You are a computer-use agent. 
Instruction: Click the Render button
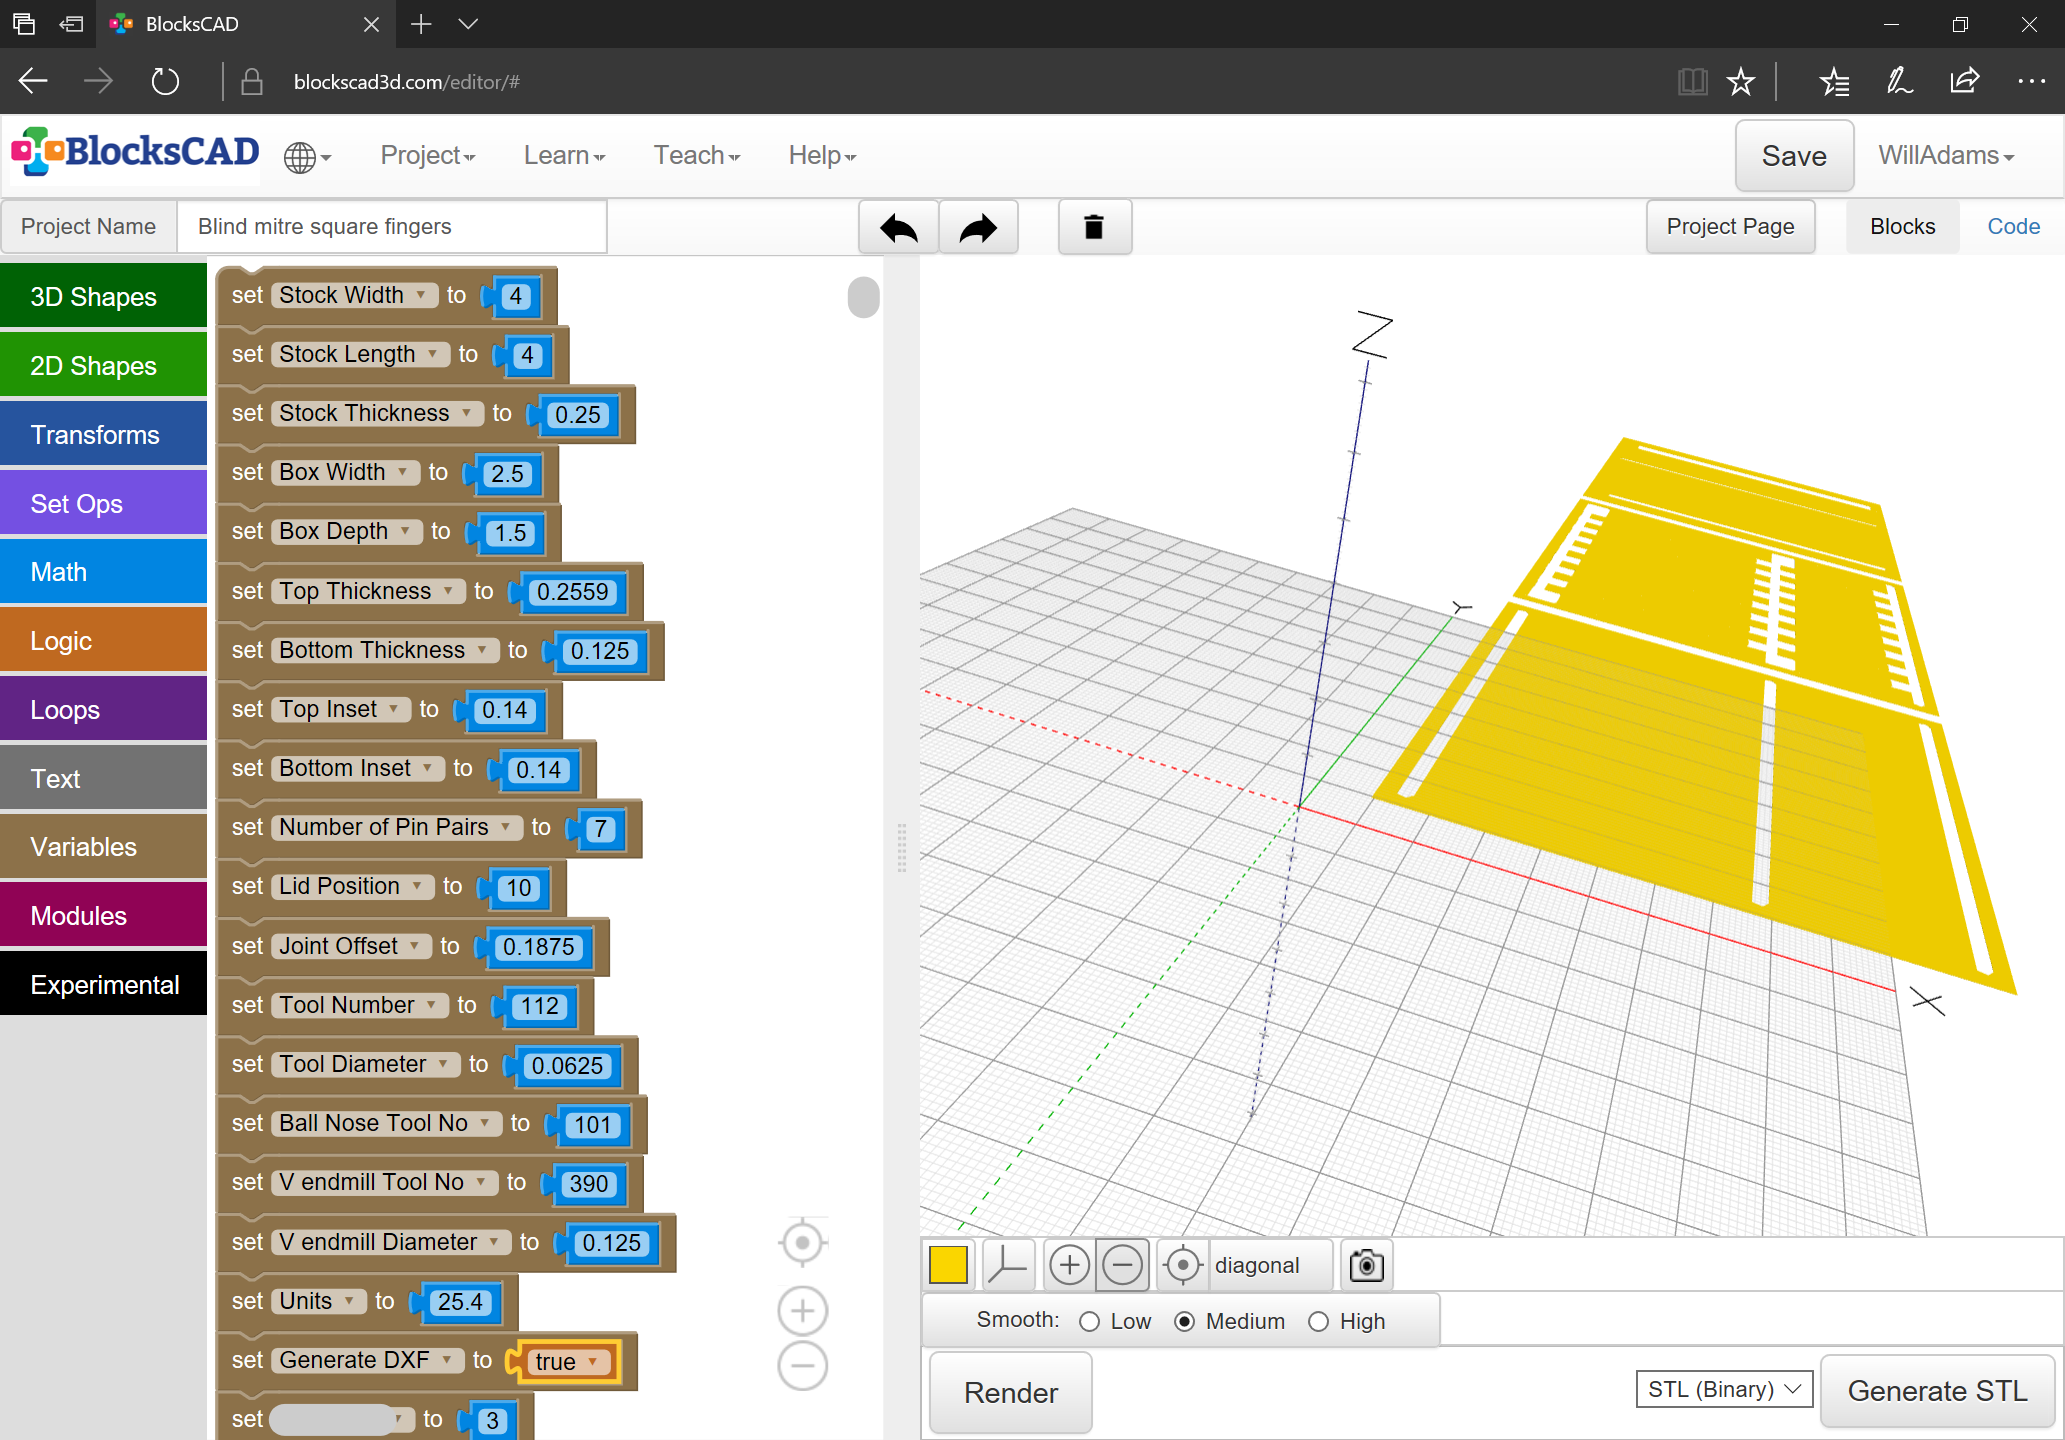(x=1010, y=1393)
